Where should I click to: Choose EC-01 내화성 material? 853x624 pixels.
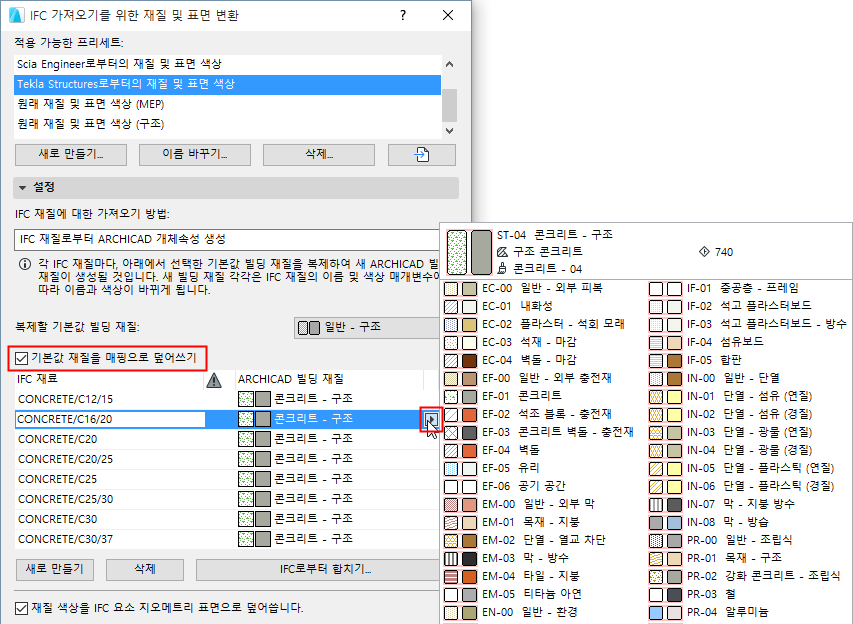coord(541,306)
